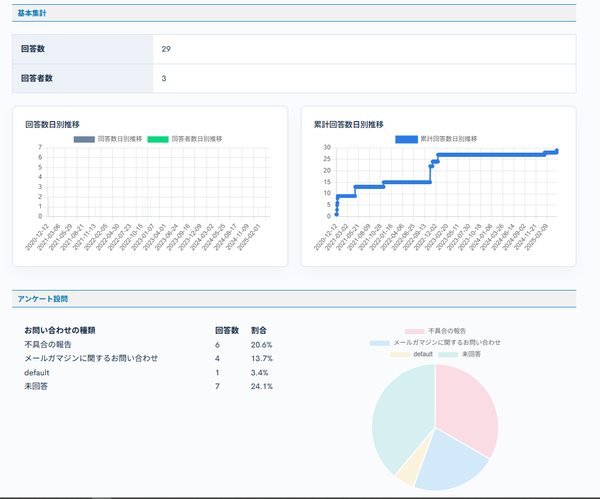Click the 20.6% percentage cell
Image resolution: width=600 pixels, height=499 pixels.
click(x=262, y=345)
